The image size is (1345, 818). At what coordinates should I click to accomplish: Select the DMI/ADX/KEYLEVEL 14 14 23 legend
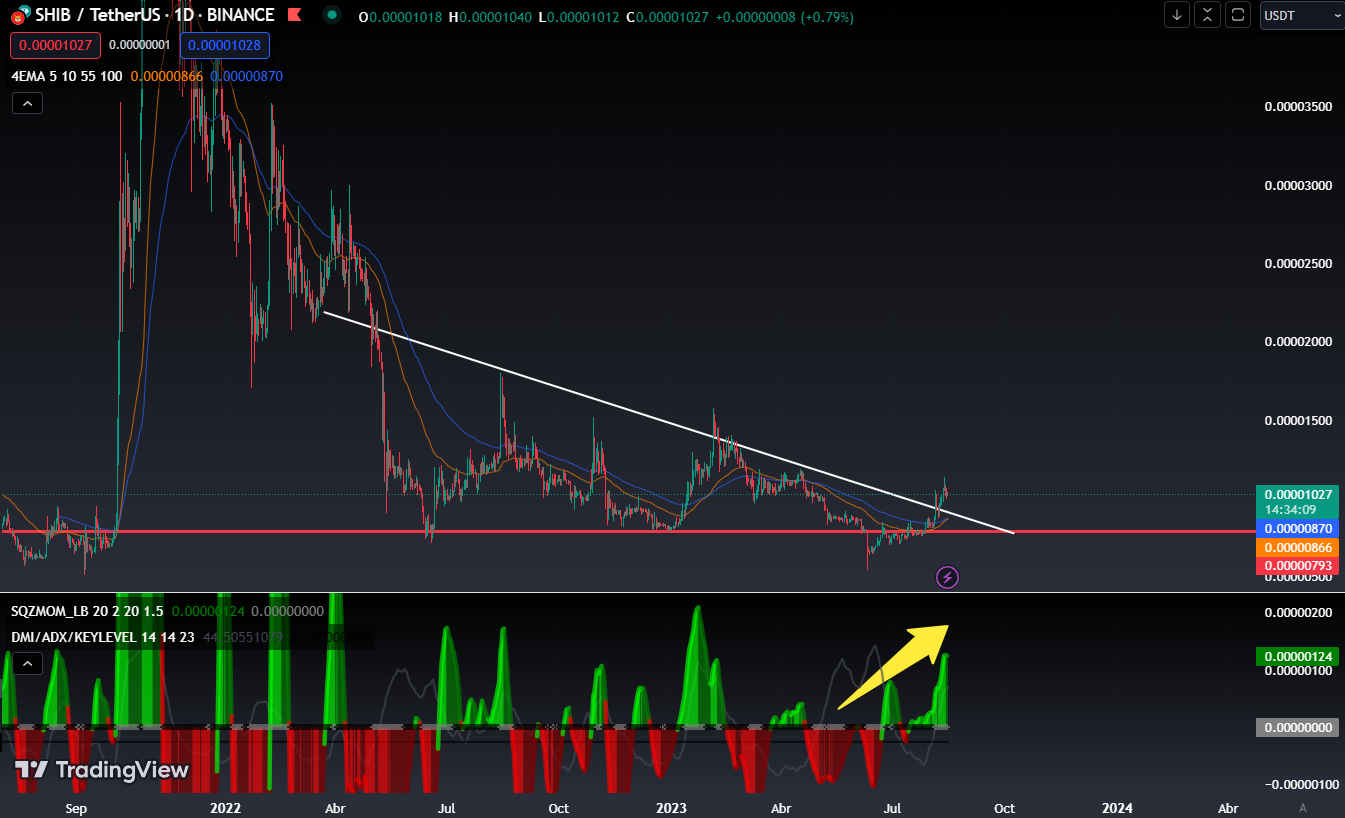tap(103, 636)
